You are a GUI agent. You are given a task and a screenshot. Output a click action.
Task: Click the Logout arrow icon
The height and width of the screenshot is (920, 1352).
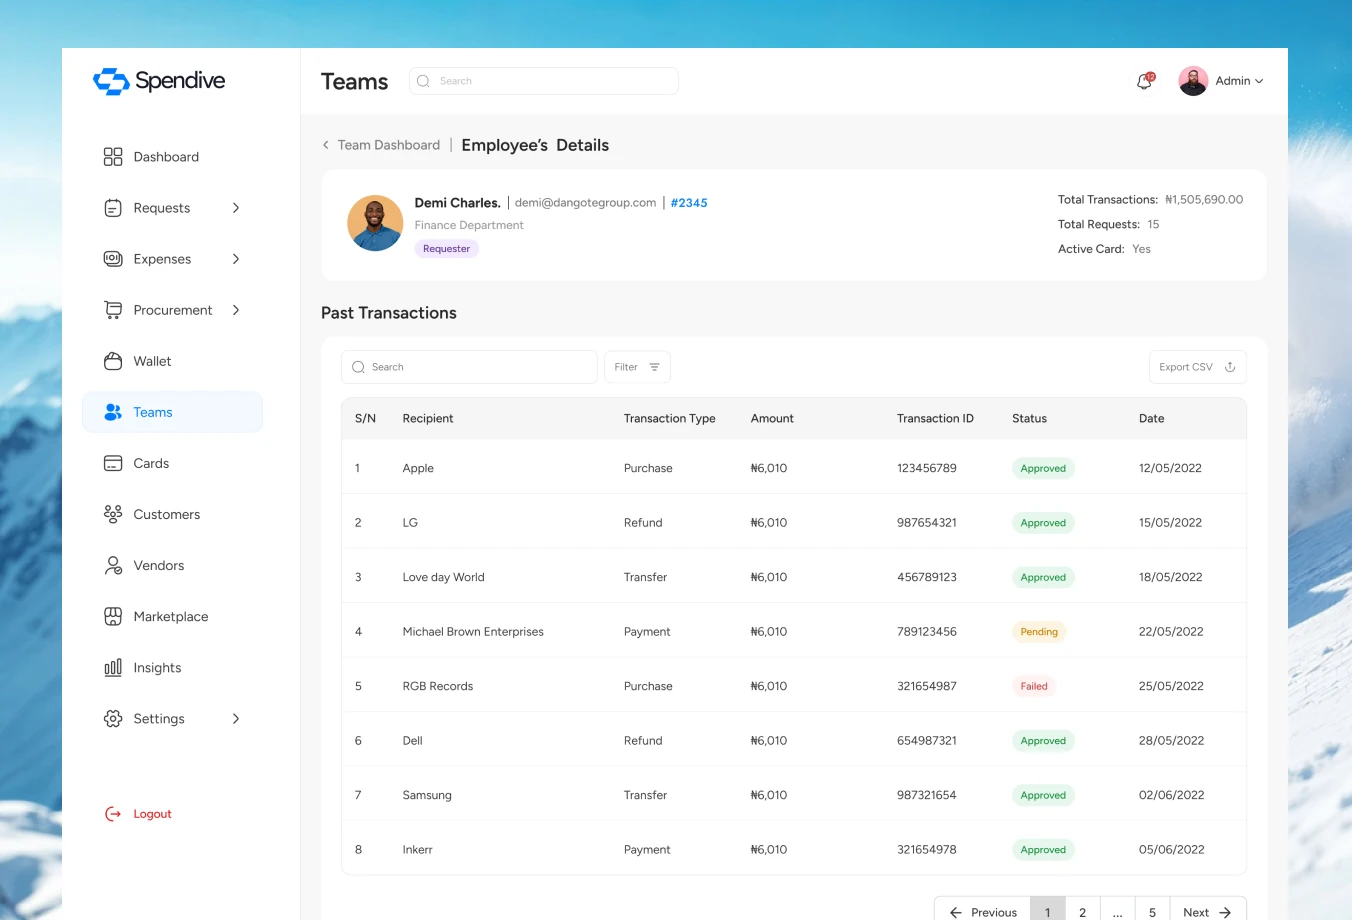113,814
